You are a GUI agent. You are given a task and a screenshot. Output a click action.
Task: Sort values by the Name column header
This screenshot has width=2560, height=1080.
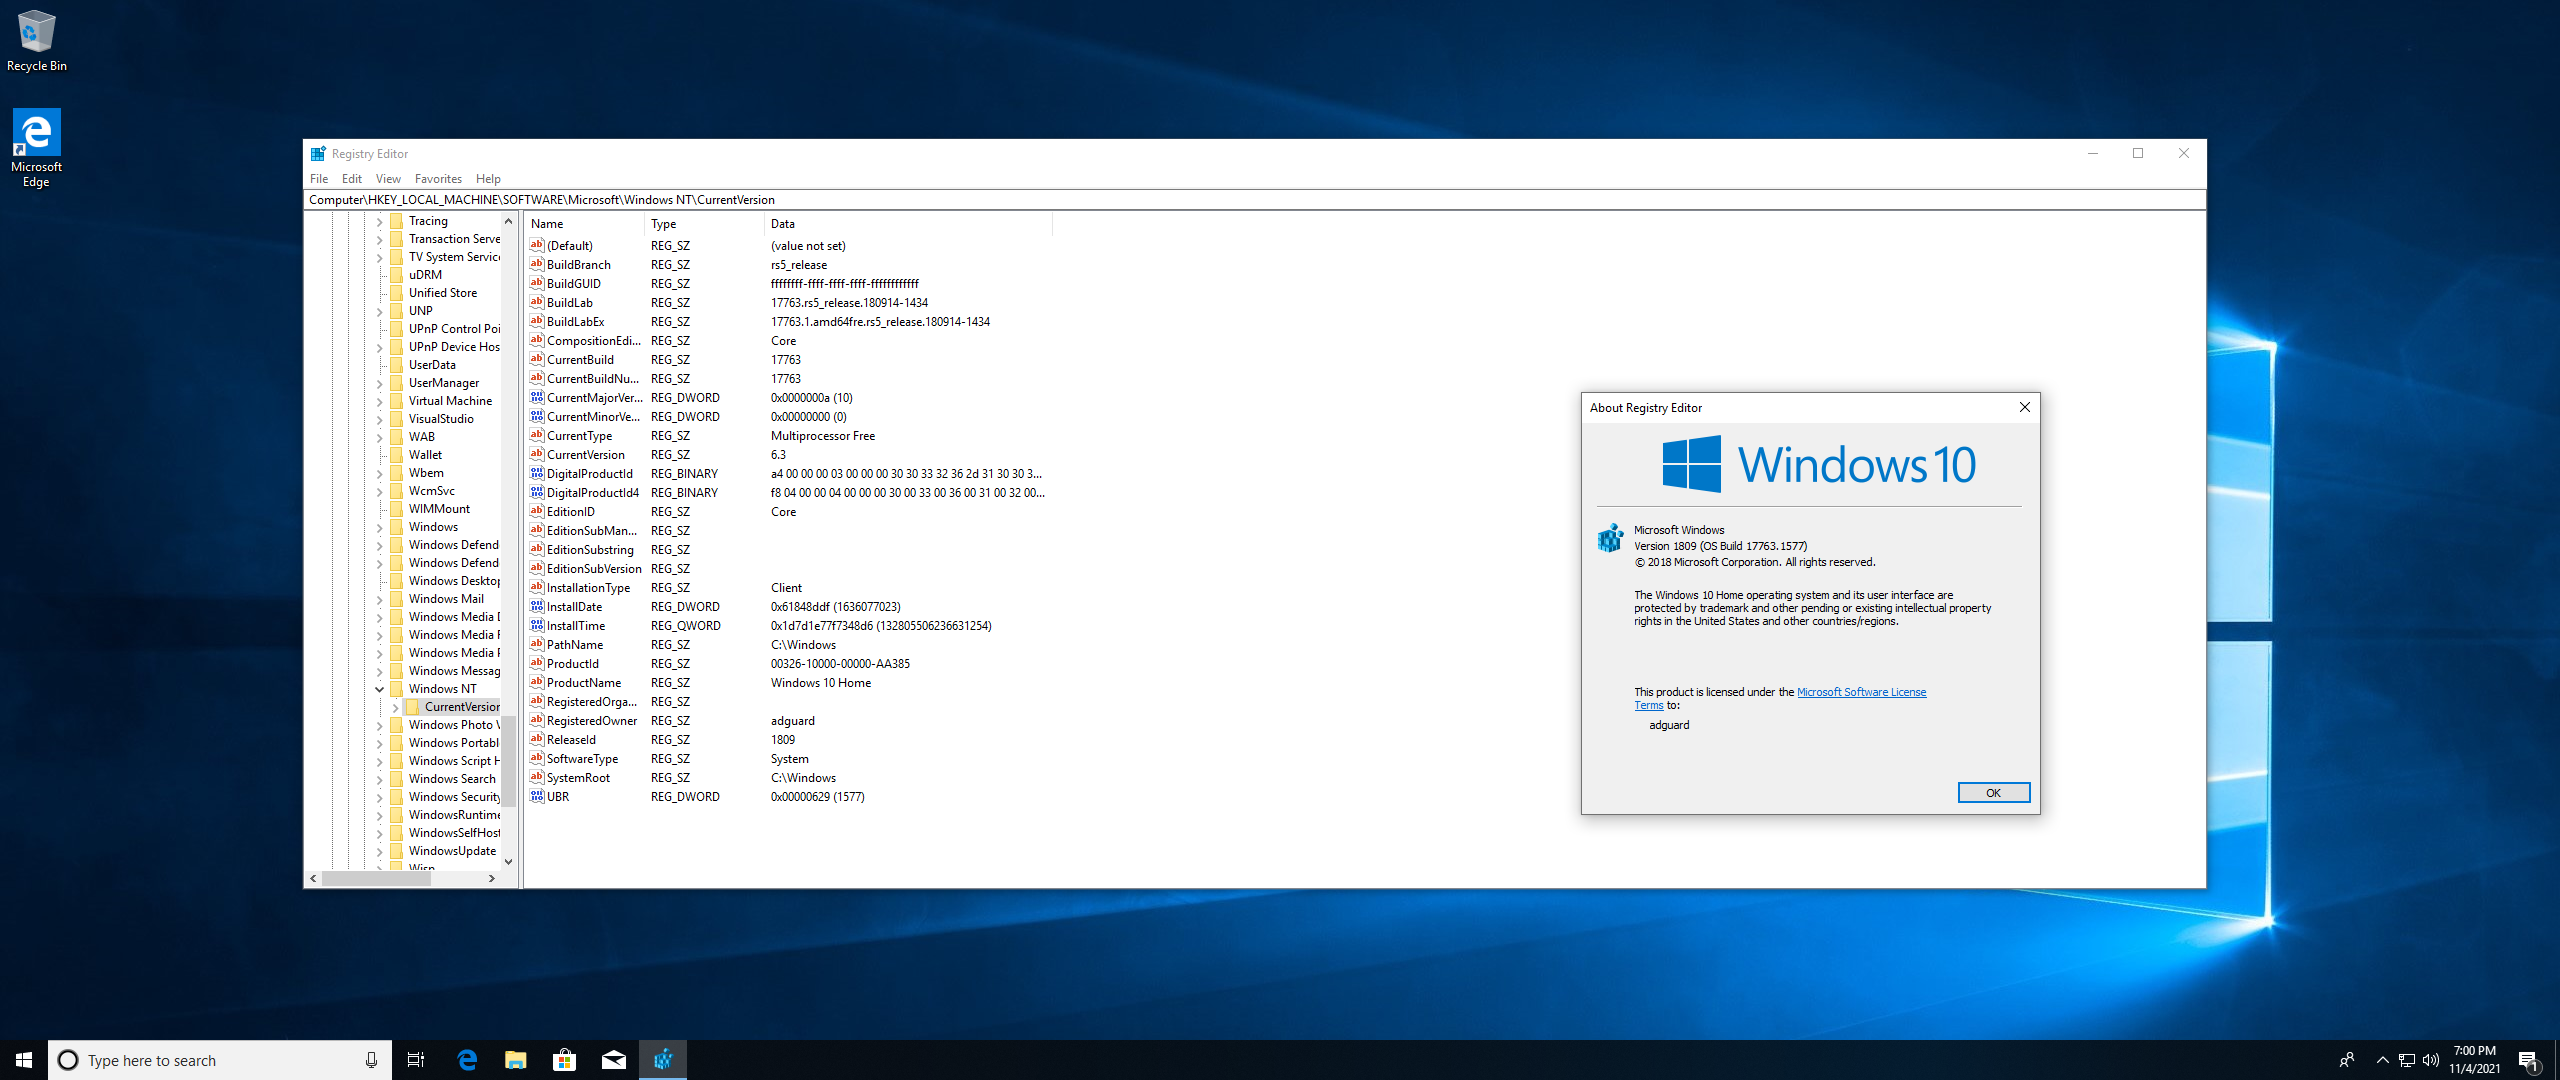[x=584, y=224]
